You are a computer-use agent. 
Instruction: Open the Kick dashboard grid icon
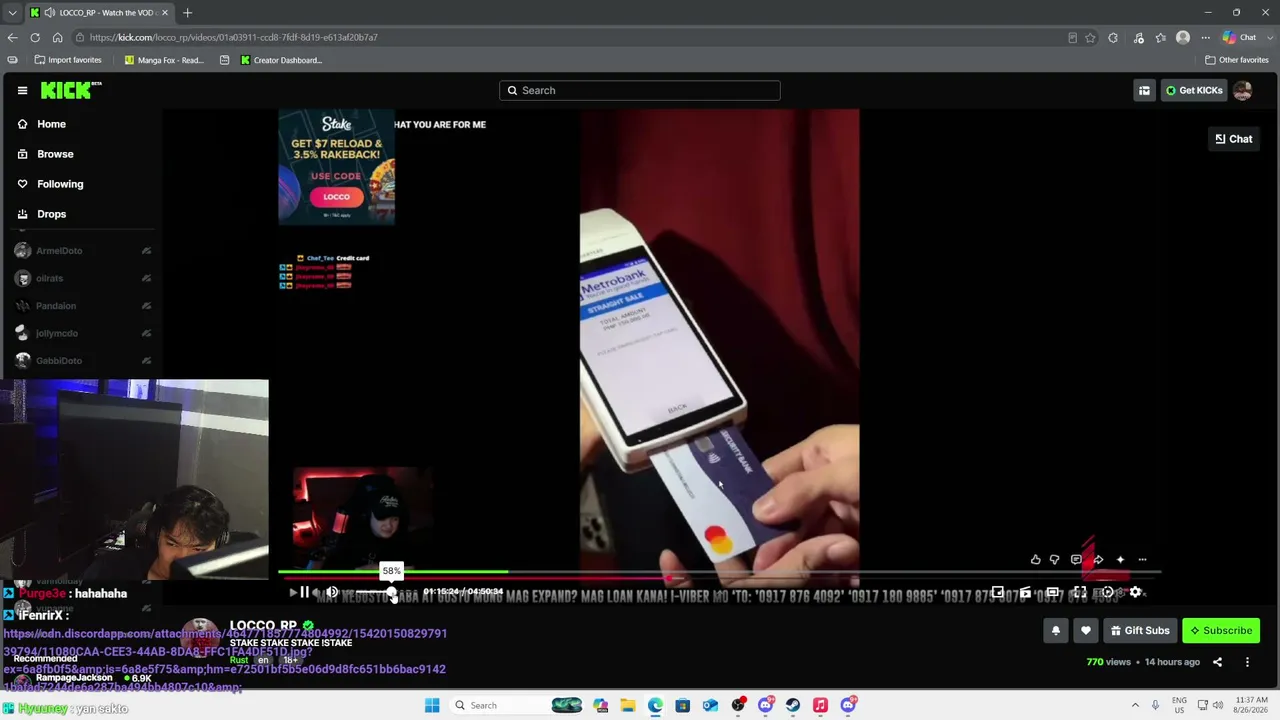tap(1144, 90)
